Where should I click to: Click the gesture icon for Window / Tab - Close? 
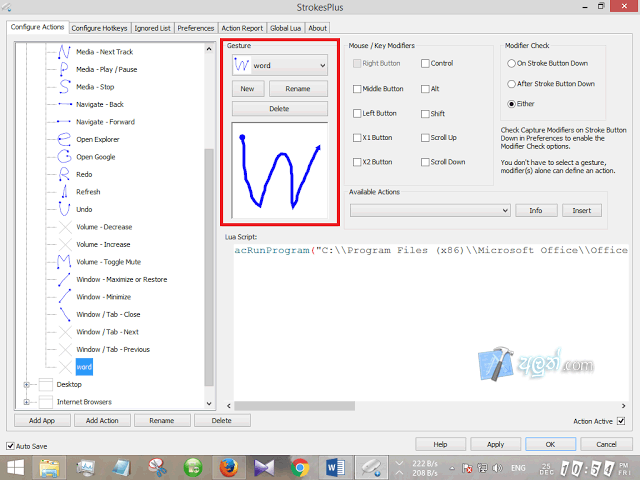click(x=64, y=314)
